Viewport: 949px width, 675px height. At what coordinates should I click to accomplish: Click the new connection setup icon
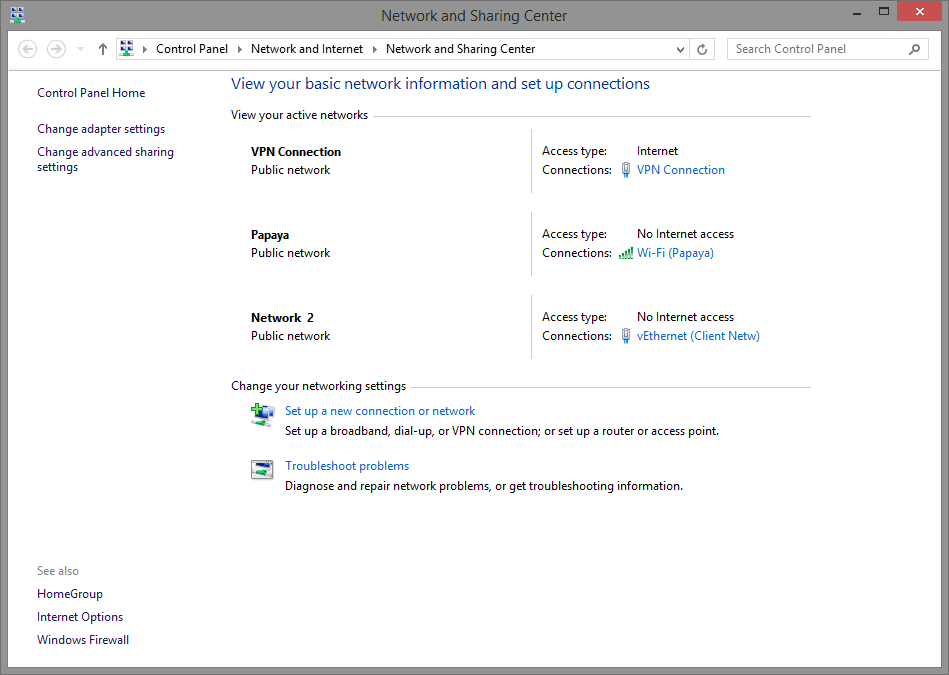tap(263, 415)
